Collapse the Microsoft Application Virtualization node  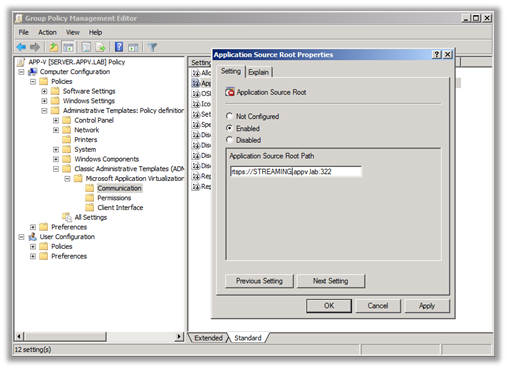[x=67, y=179]
